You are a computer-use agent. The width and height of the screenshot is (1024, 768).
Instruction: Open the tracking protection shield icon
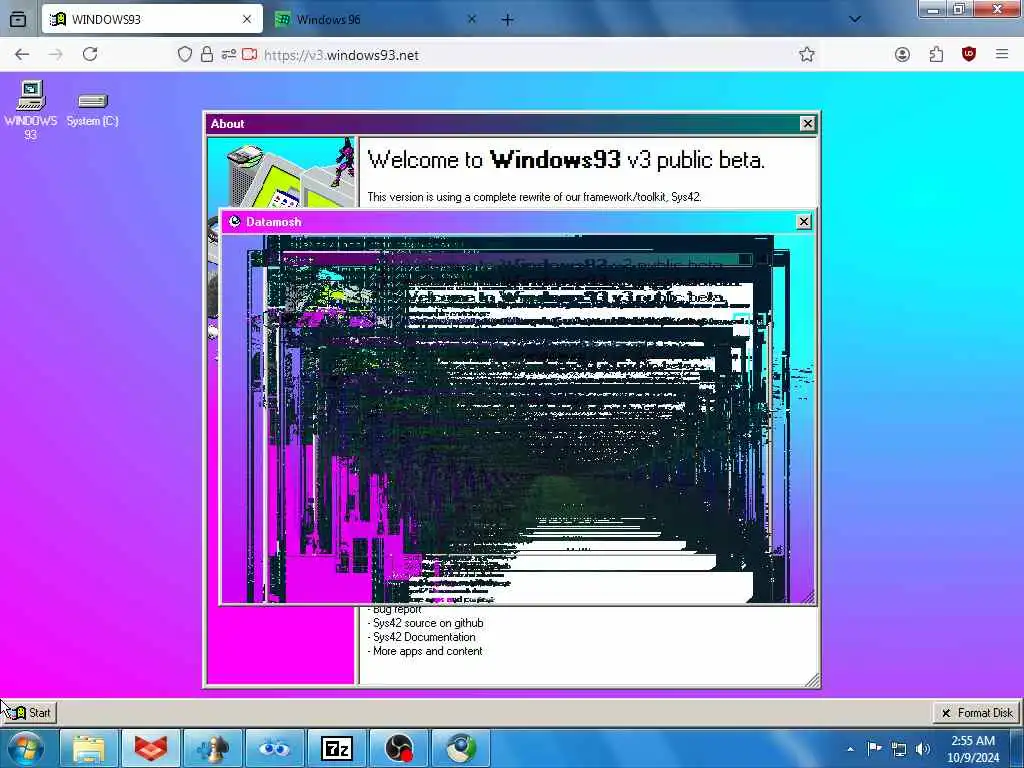coord(185,55)
